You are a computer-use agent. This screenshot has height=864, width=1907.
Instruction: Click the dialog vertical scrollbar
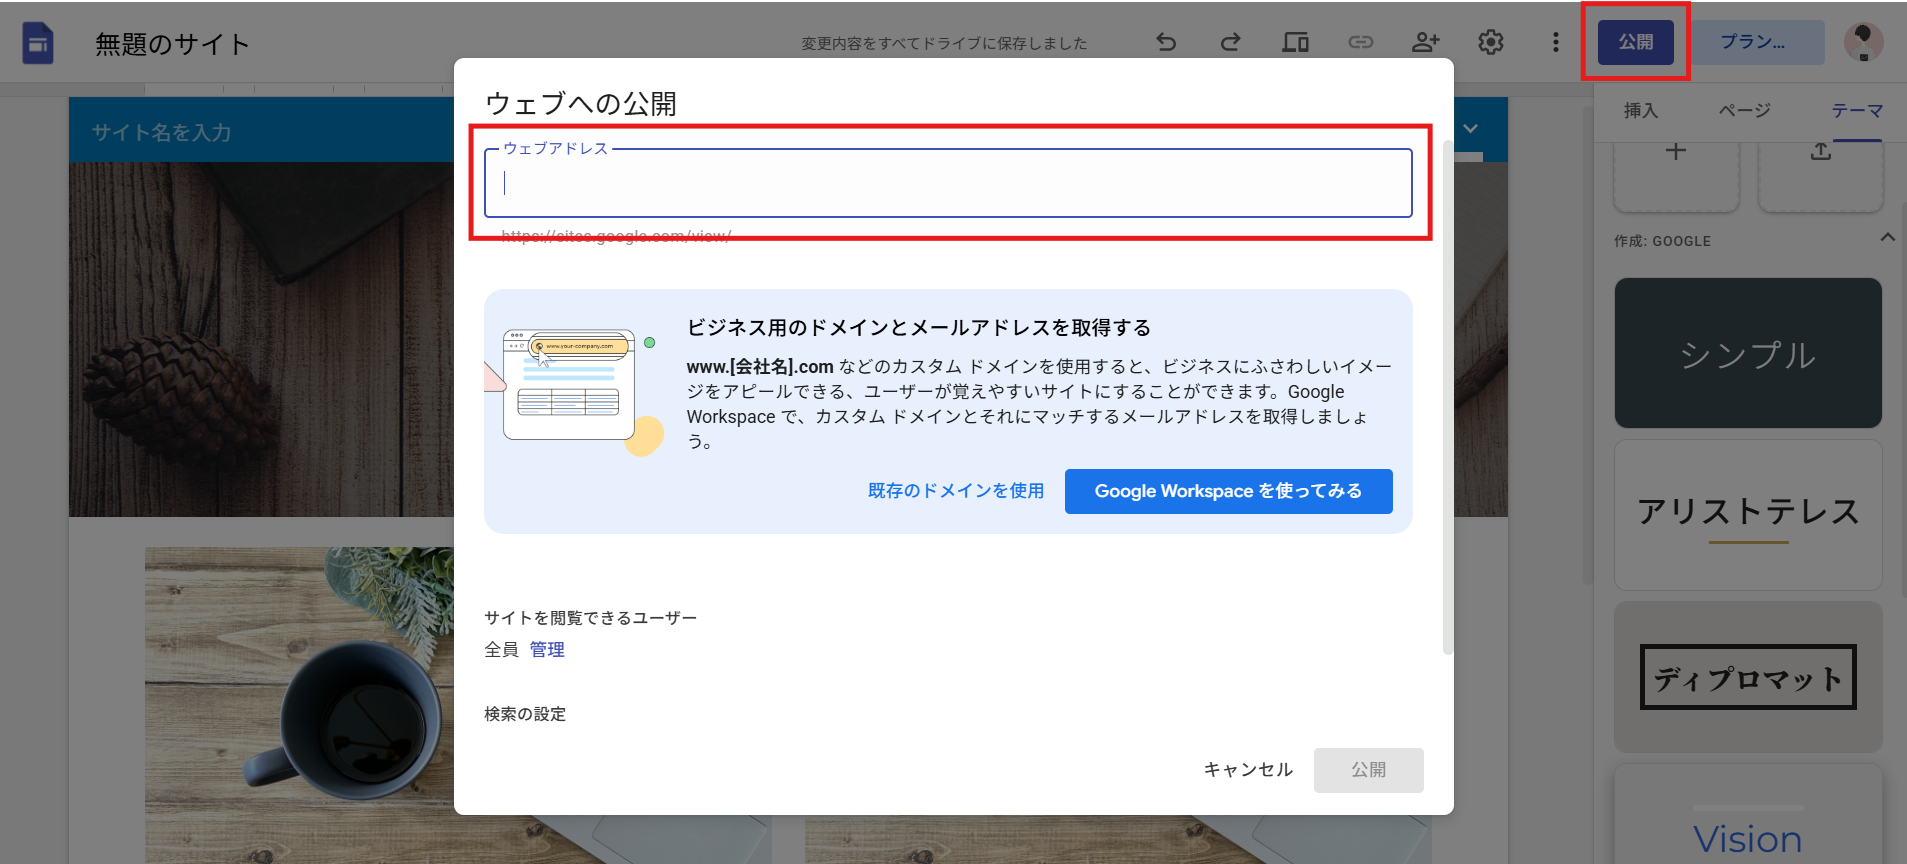(1447, 398)
